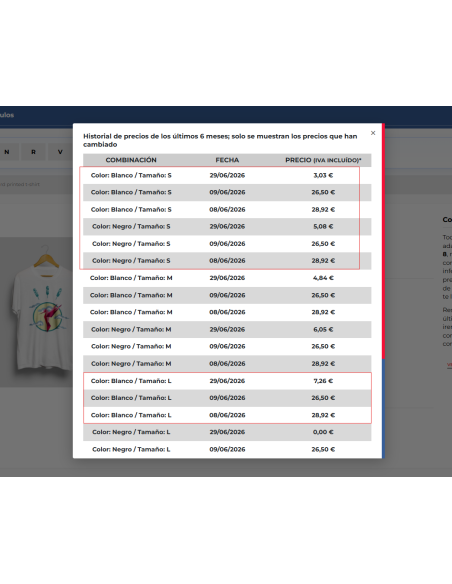Click the PRECIO (IVA incluido) column header

click(323, 160)
